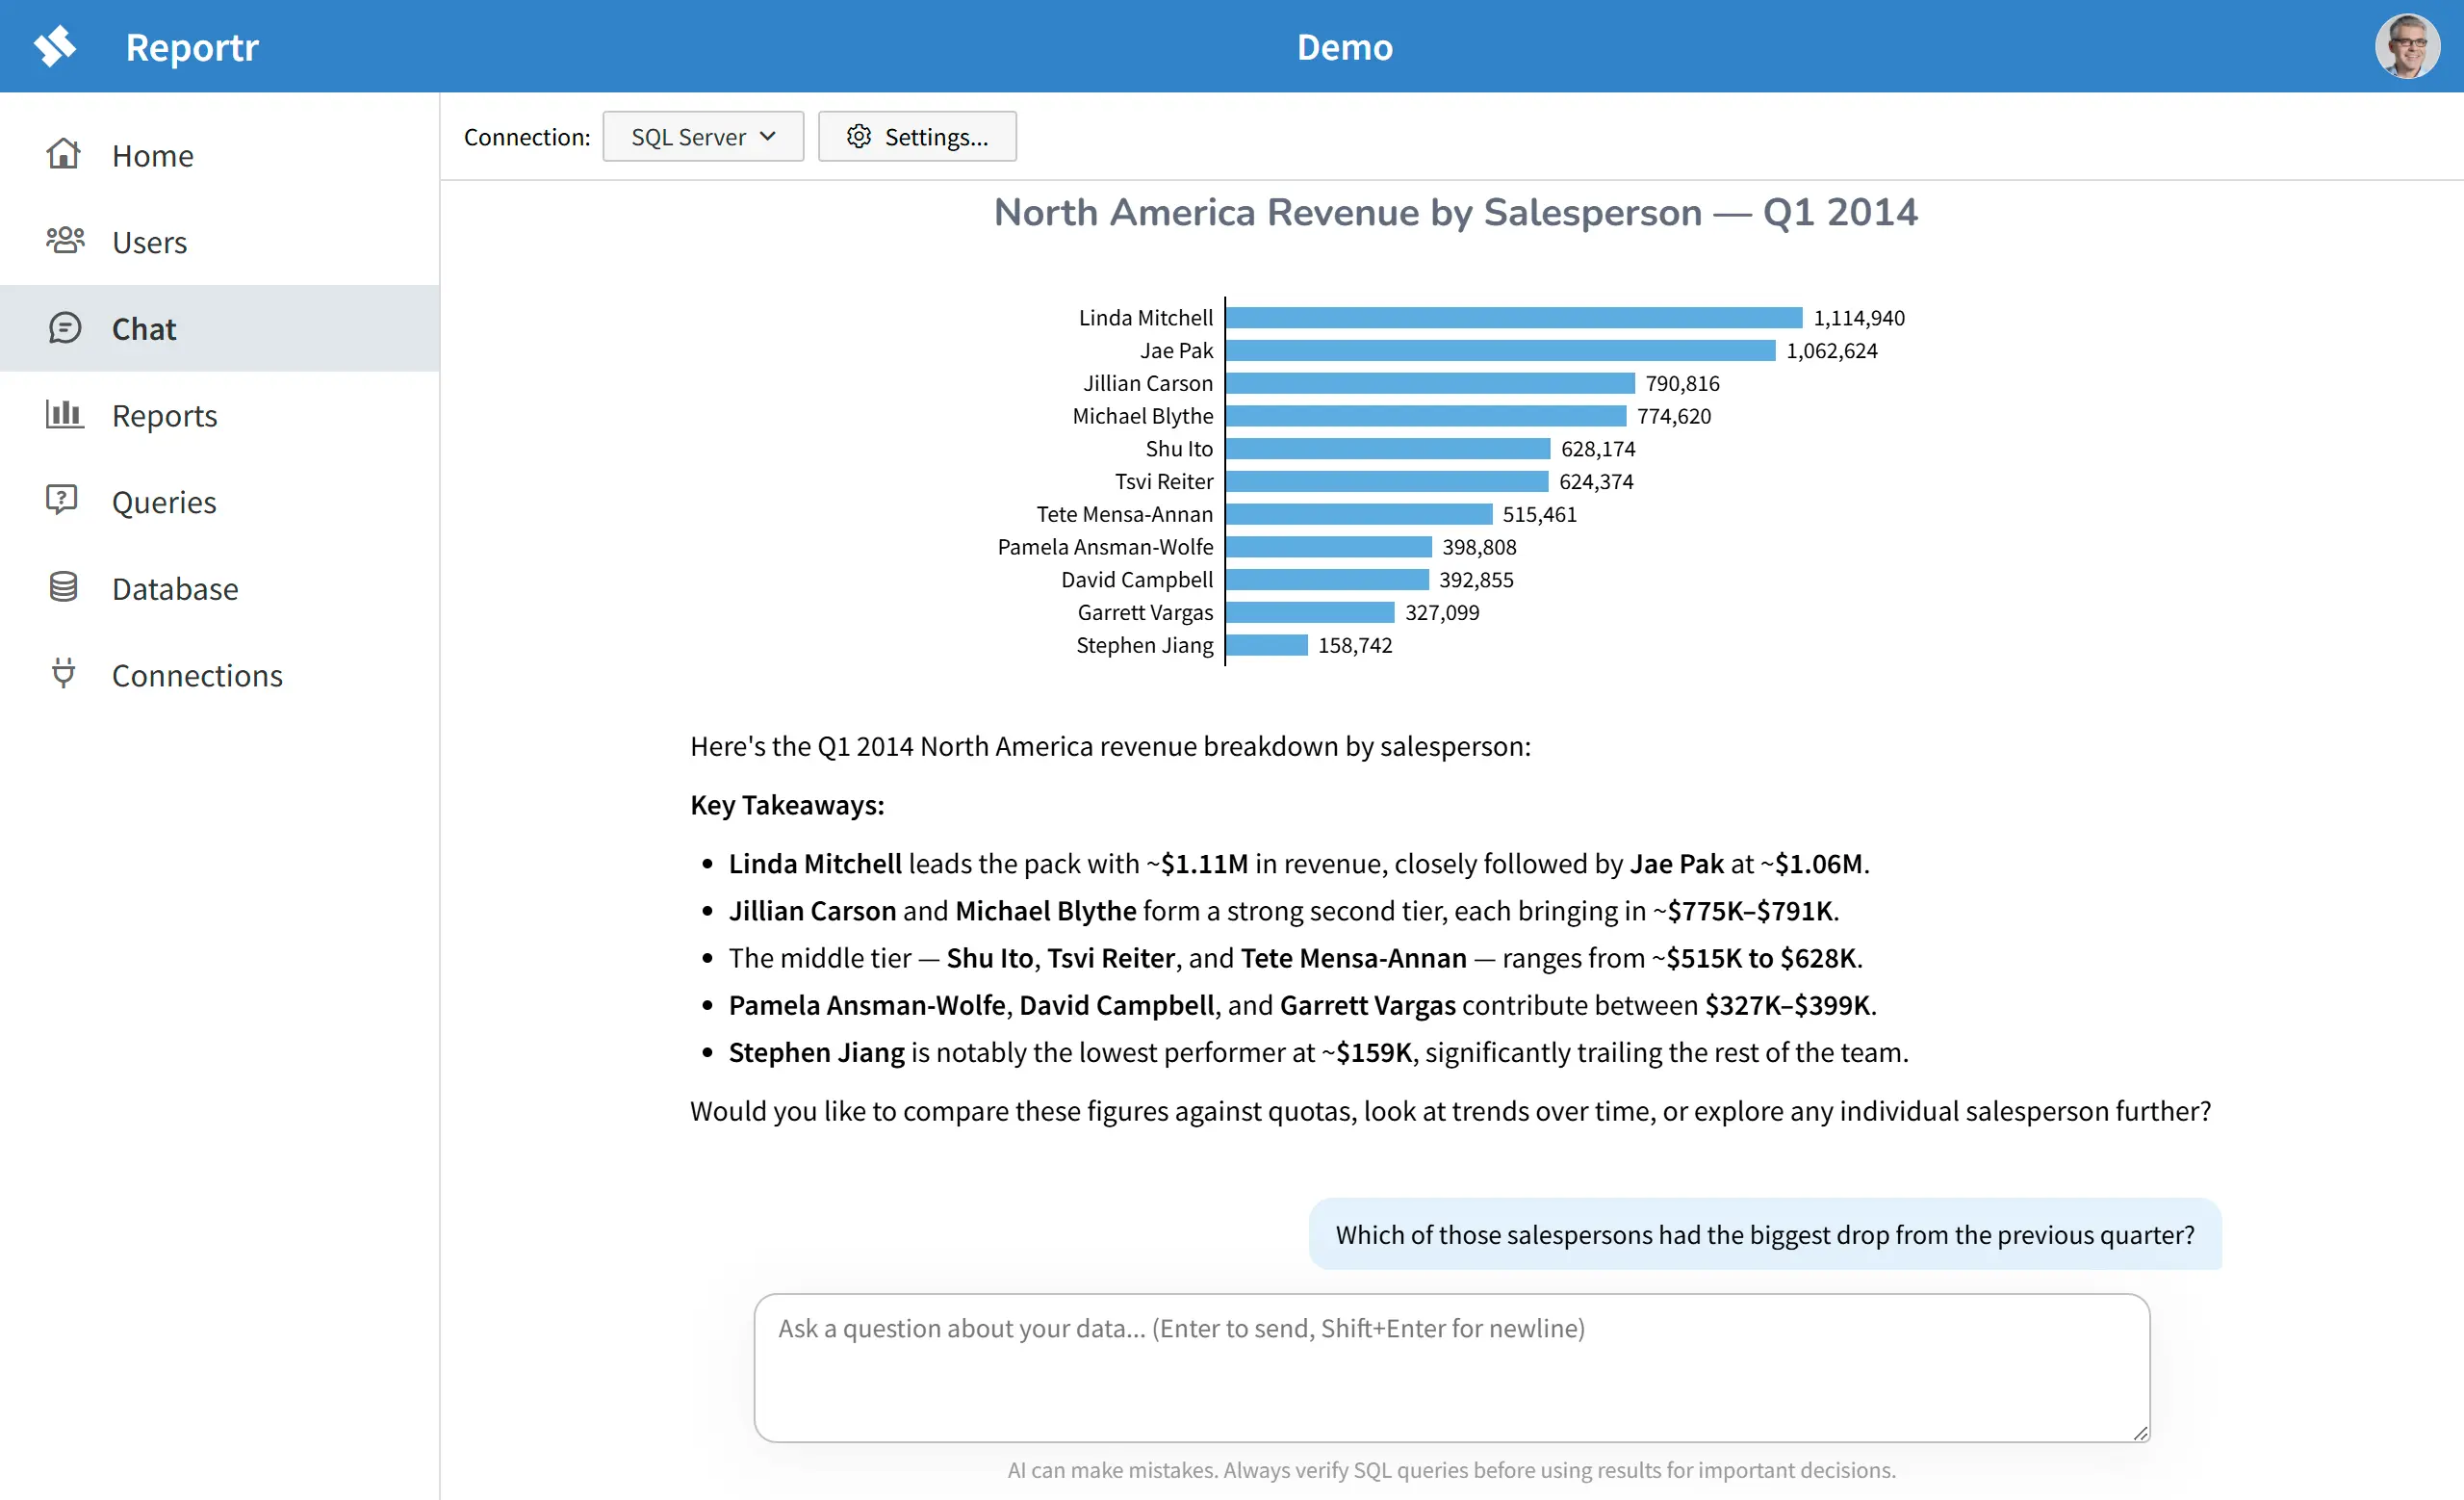Click the textarea resize handle

pyautogui.click(x=2140, y=1433)
